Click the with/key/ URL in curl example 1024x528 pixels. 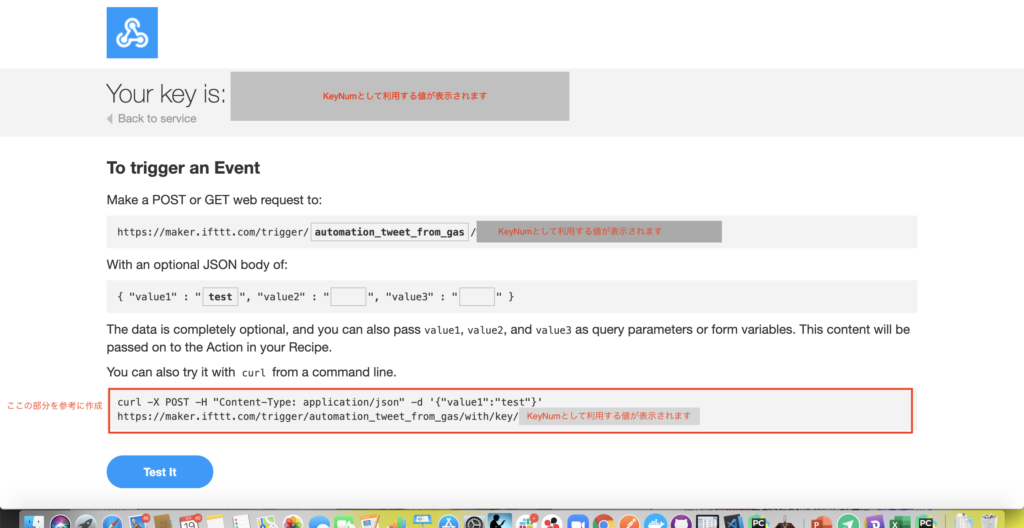click(318, 416)
